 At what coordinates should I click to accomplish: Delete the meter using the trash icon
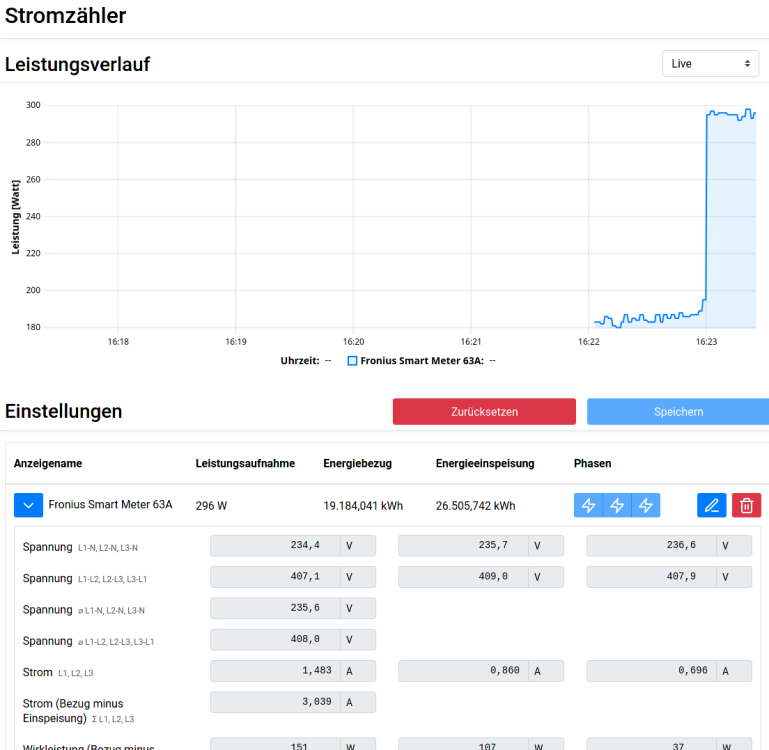click(x=746, y=506)
